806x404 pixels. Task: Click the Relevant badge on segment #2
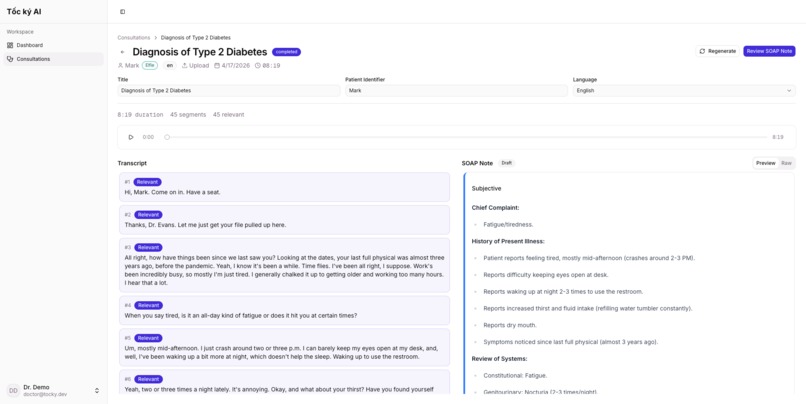pos(148,215)
